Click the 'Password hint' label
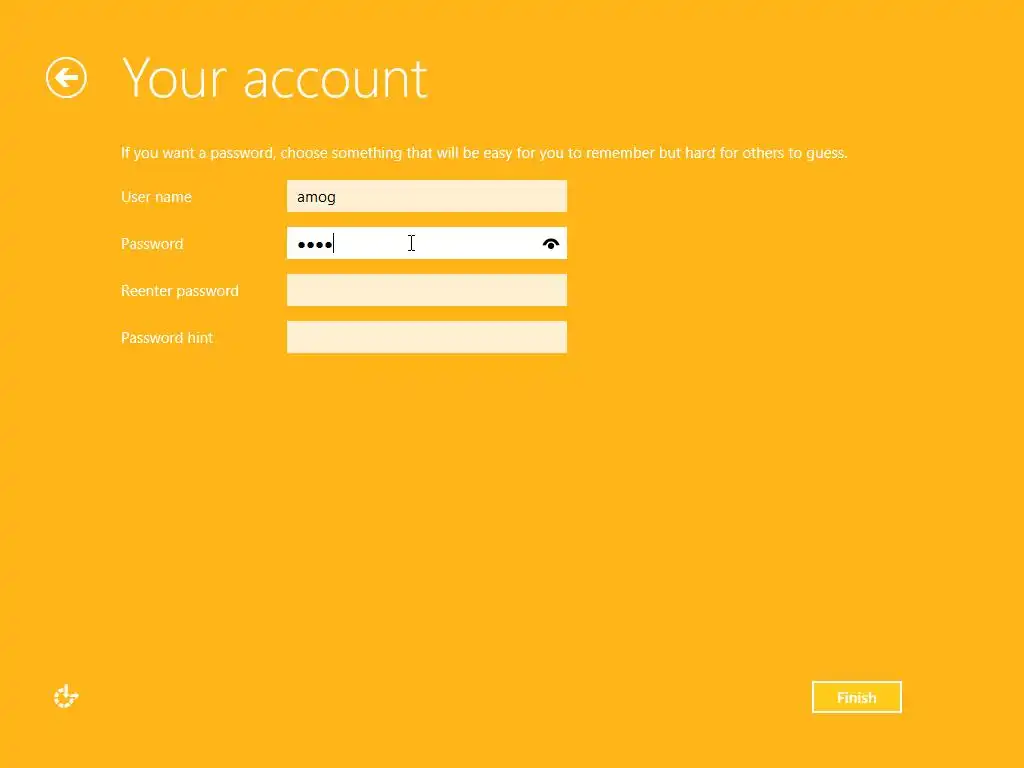The height and width of the screenshot is (768, 1024). (167, 338)
